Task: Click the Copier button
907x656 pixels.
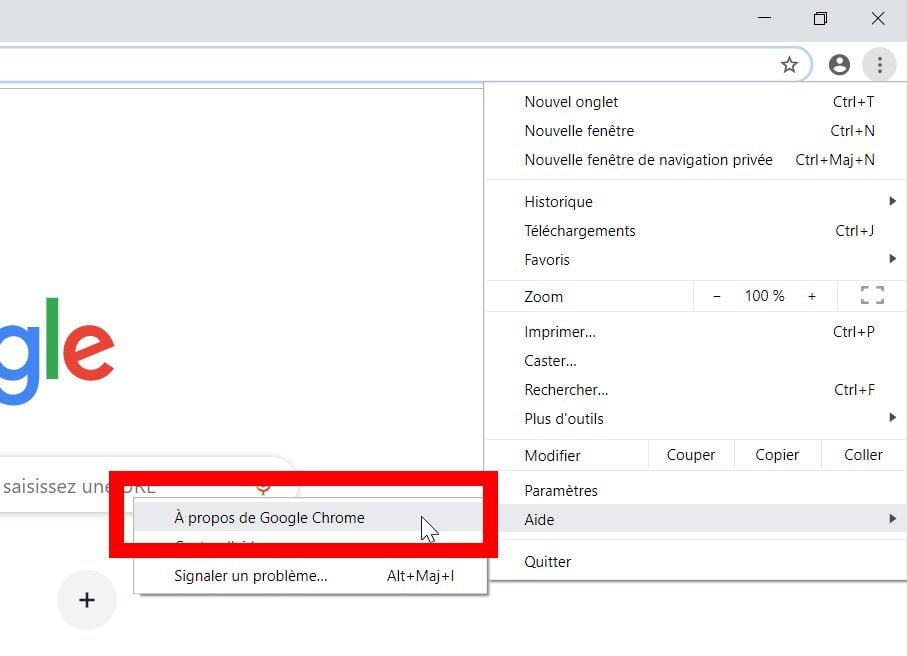Action: pyautogui.click(x=777, y=455)
